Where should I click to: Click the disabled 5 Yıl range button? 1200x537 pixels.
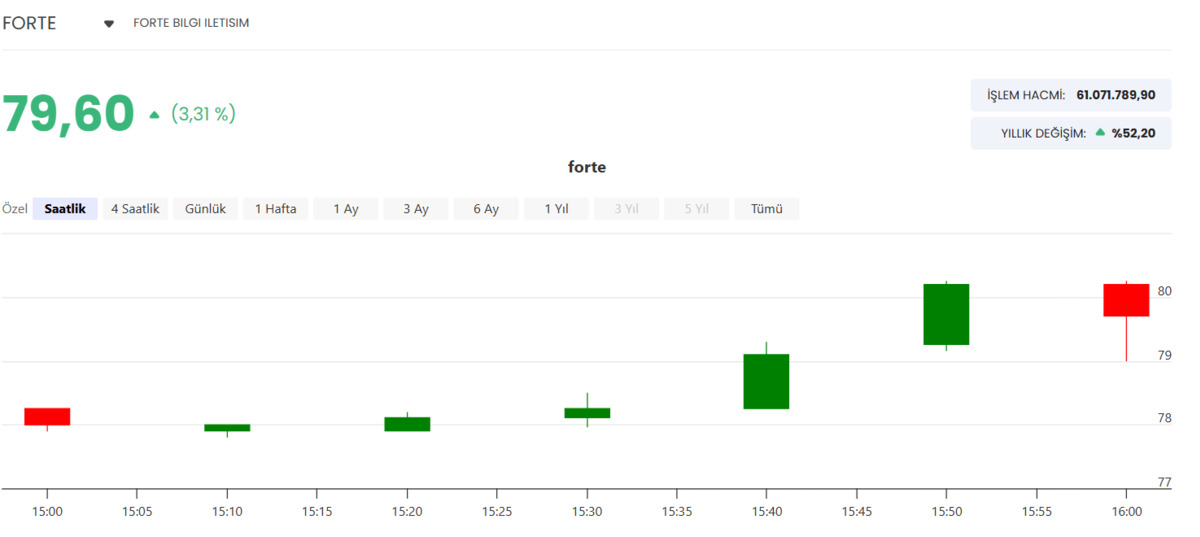pos(697,209)
